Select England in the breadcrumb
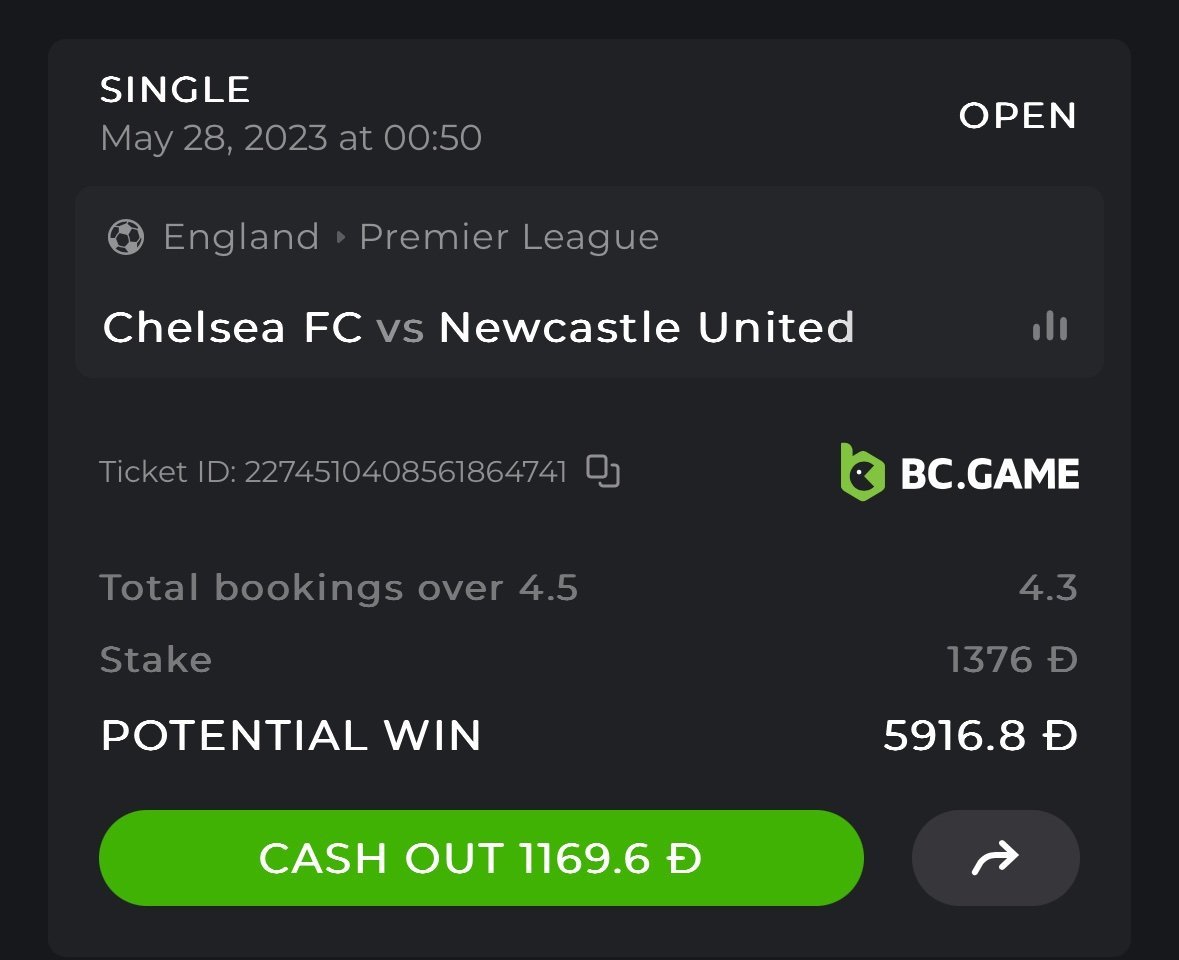Viewport: 1179px width, 960px height. pos(241,238)
